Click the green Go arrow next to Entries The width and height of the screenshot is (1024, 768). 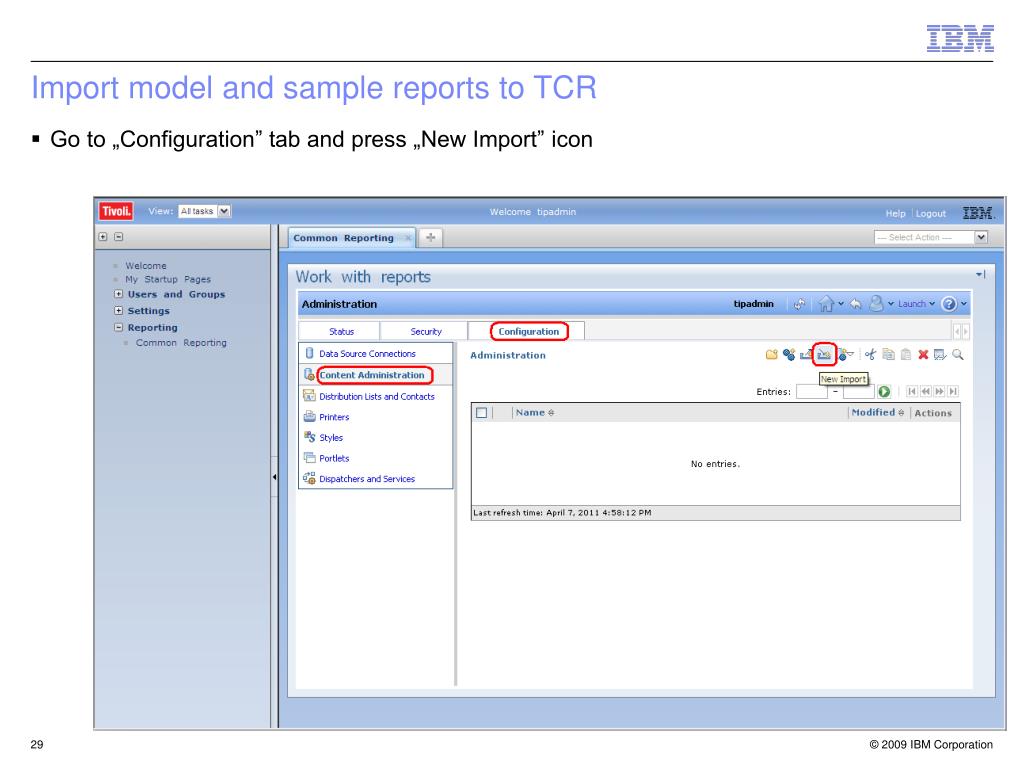884,391
